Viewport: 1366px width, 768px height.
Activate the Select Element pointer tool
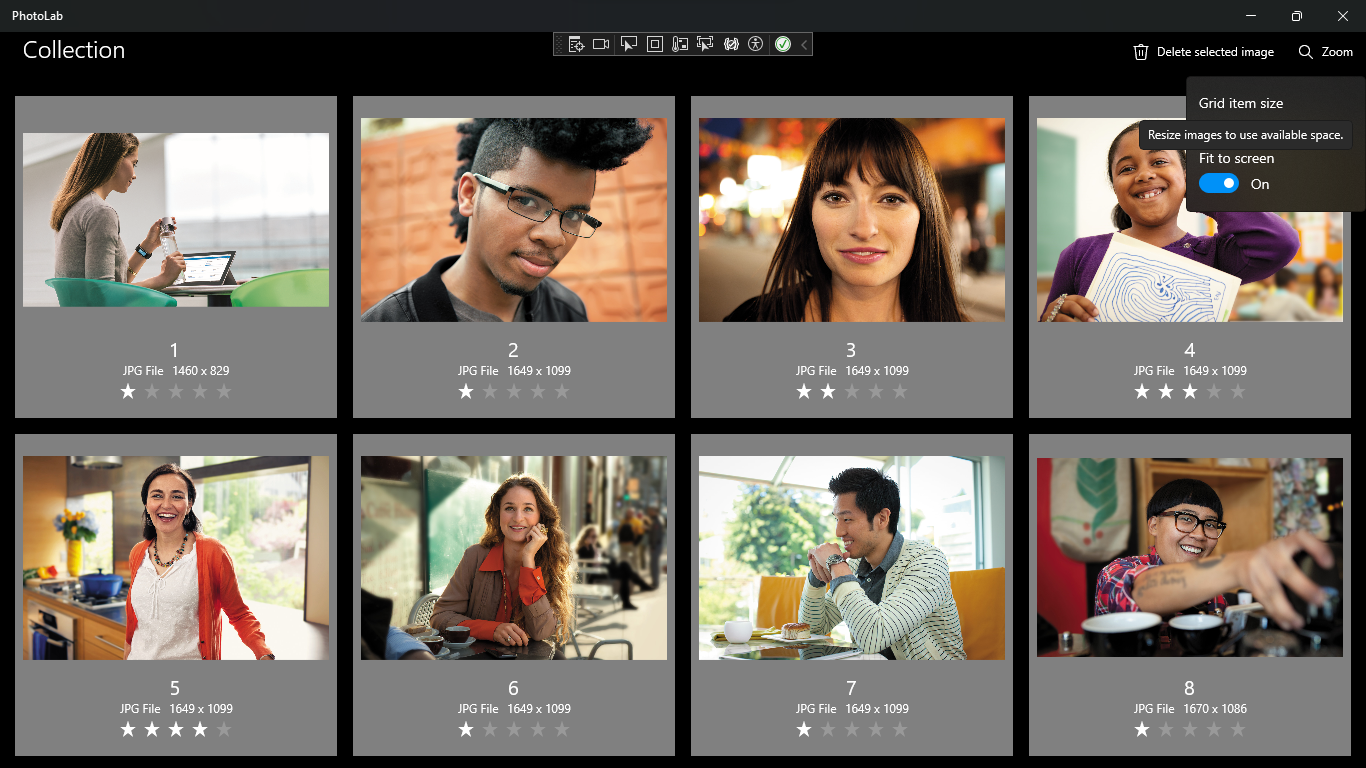(x=629, y=44)
